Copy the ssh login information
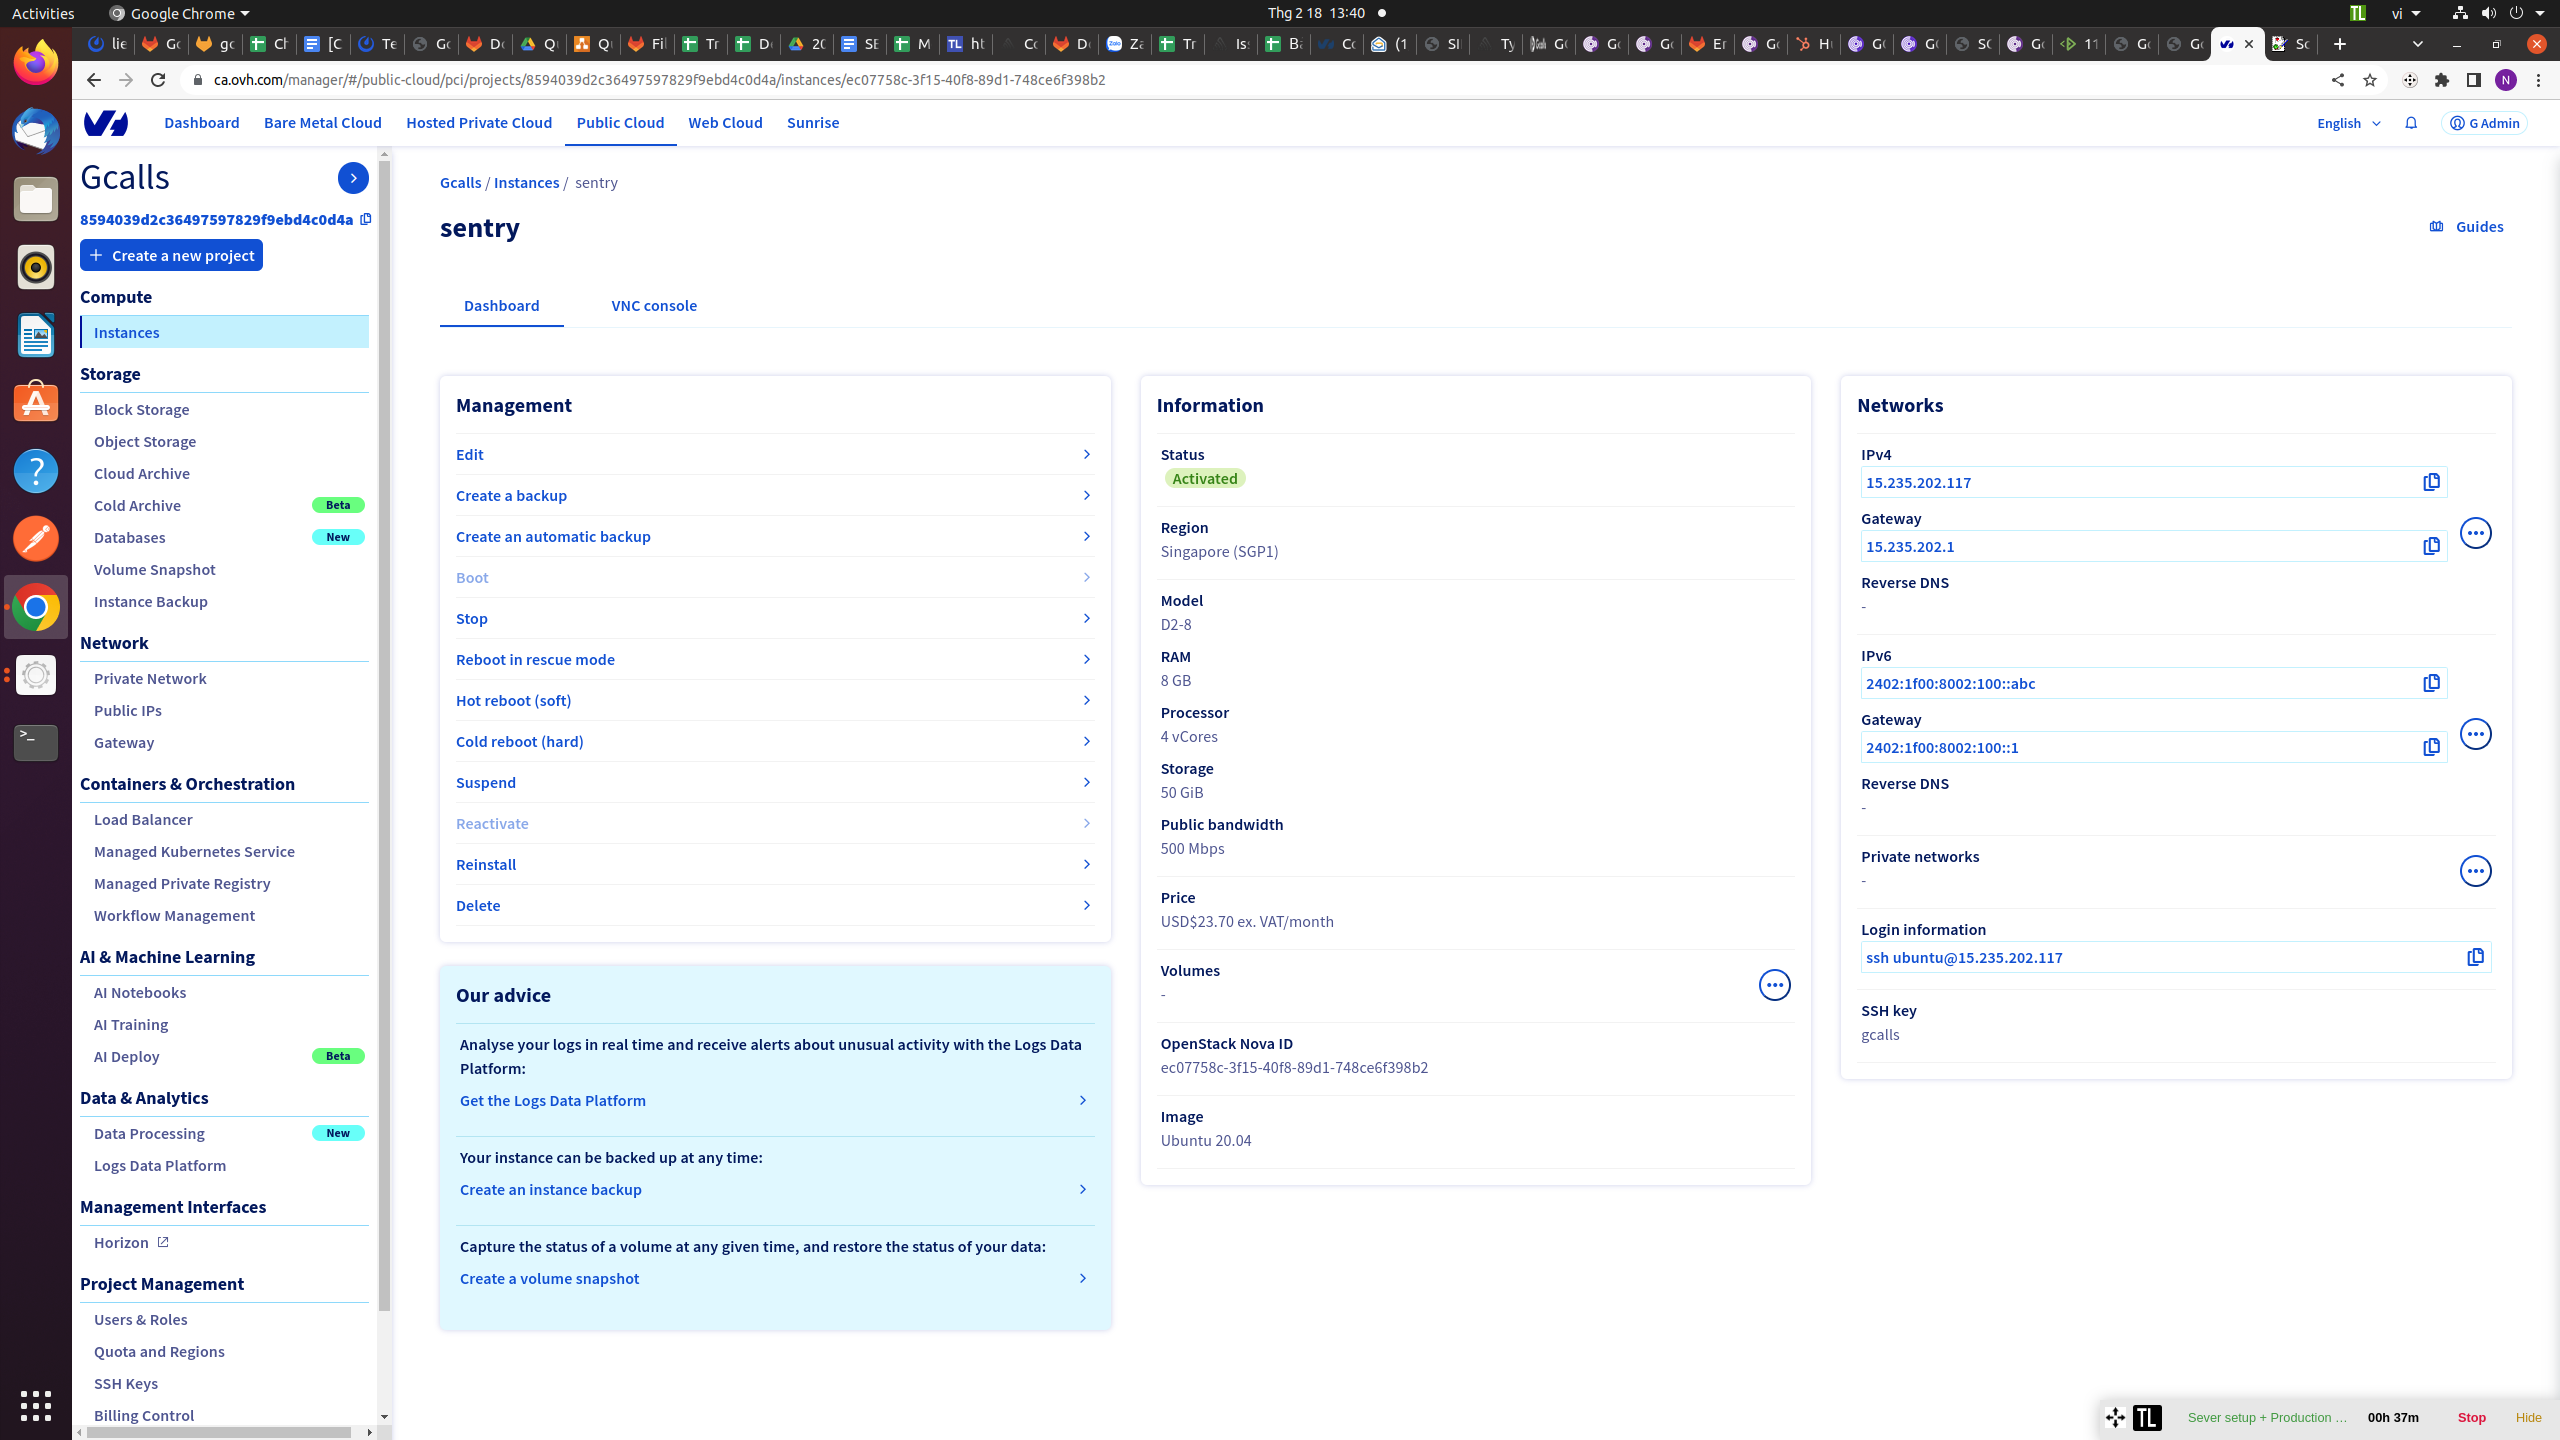2560x1440 pixels. pyautogui.click(x=2475, y=957)
